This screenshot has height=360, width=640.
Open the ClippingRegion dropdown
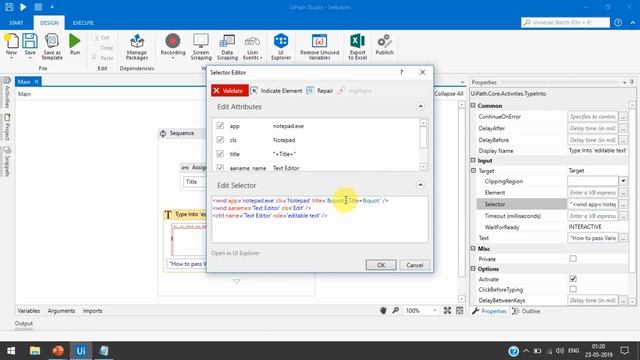623,181
